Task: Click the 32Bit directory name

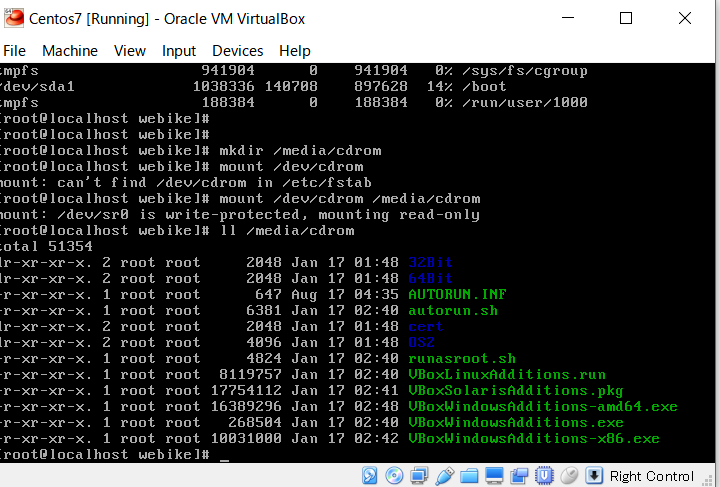Action: point(430,262)
